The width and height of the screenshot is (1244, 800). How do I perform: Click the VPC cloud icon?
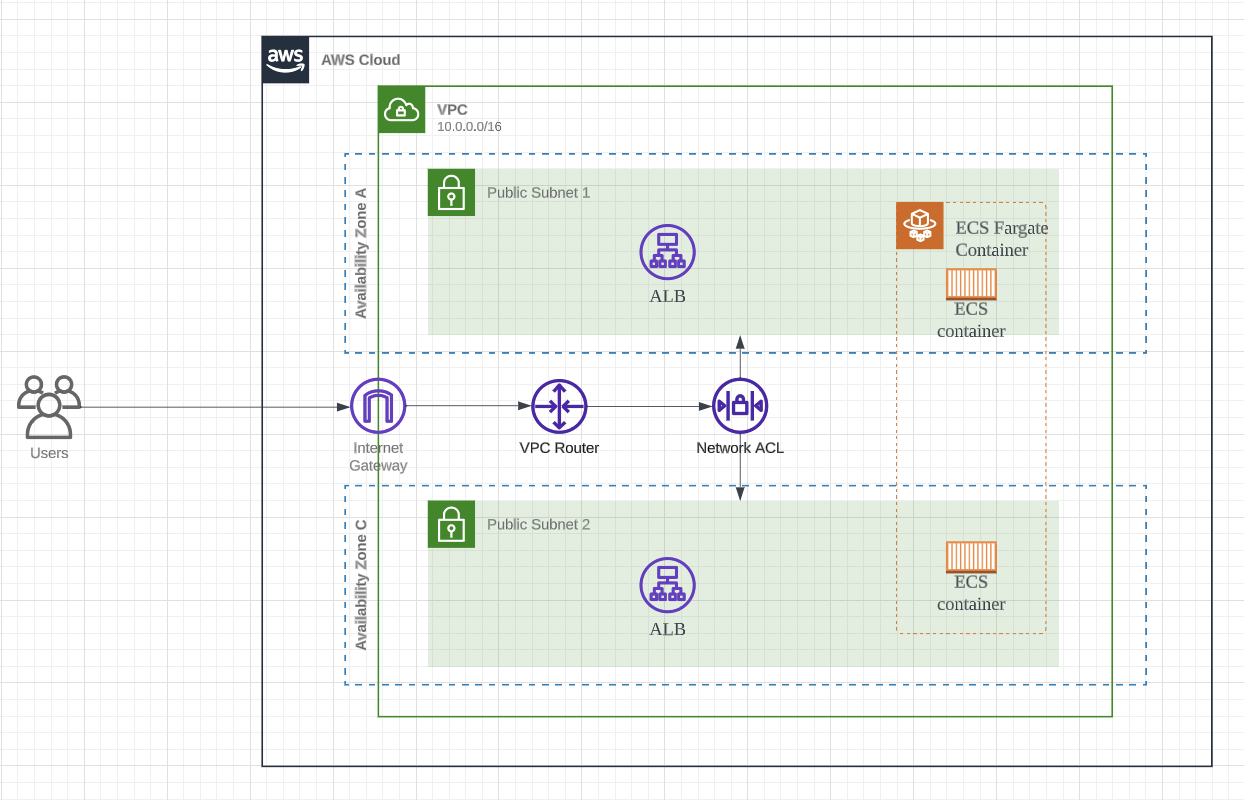[402, 109]
